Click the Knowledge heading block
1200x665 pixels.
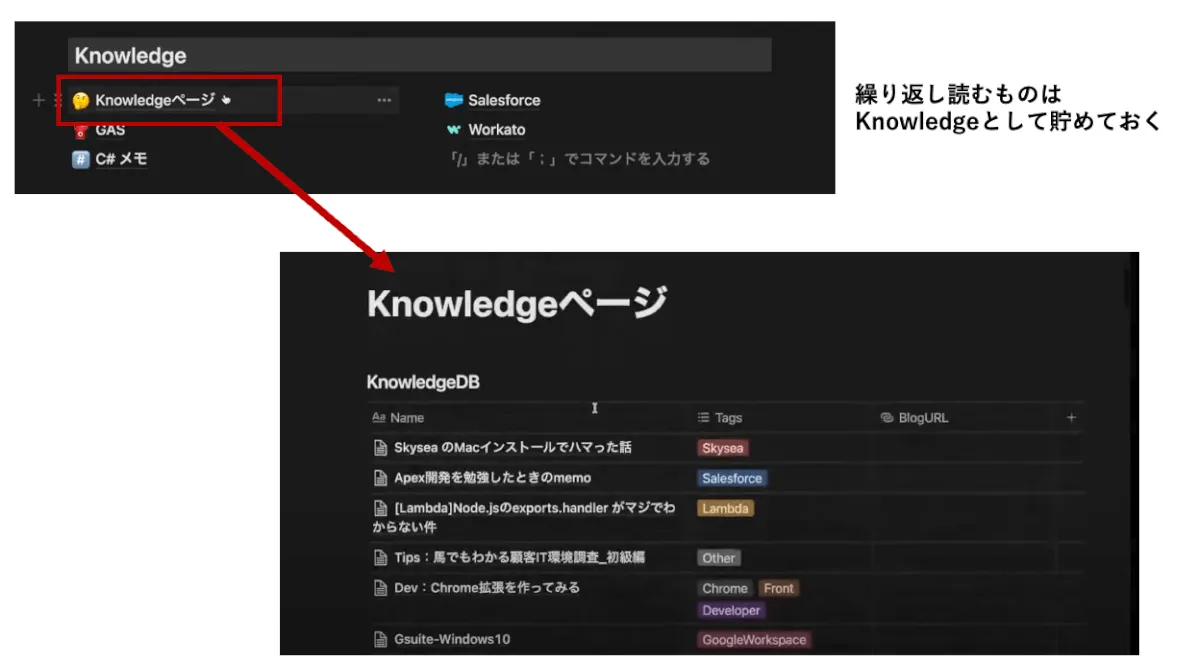420,55
